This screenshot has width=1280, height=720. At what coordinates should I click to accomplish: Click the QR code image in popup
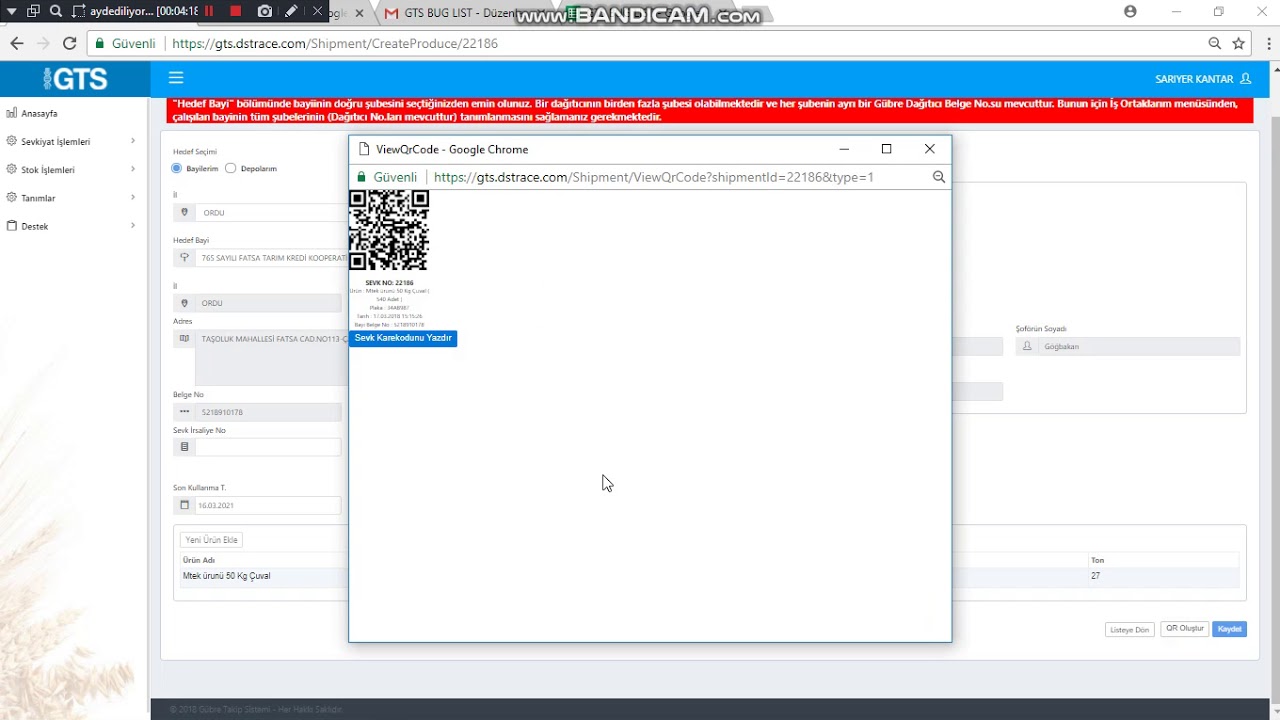pos(389,230)
